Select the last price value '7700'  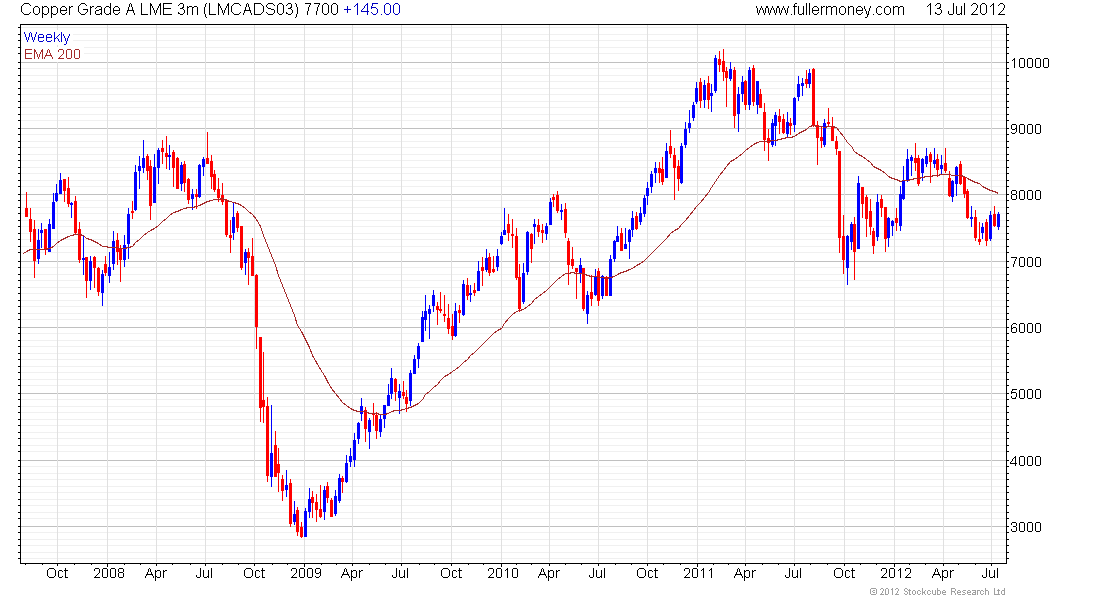(321, 10)
